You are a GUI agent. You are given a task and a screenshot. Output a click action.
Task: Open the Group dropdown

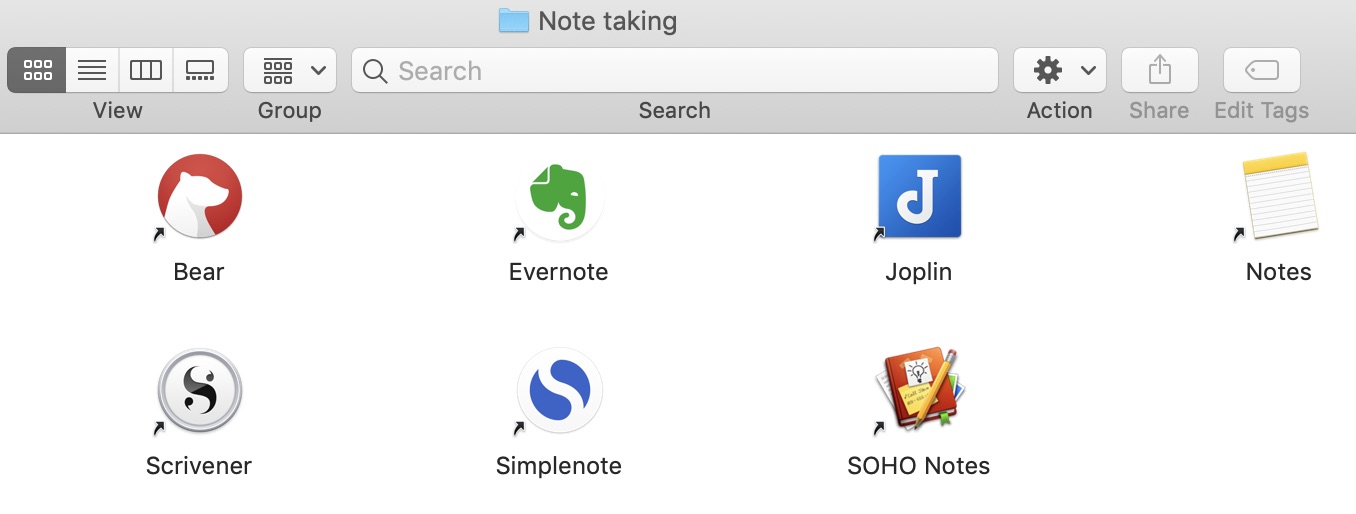(x=290, y=70)
